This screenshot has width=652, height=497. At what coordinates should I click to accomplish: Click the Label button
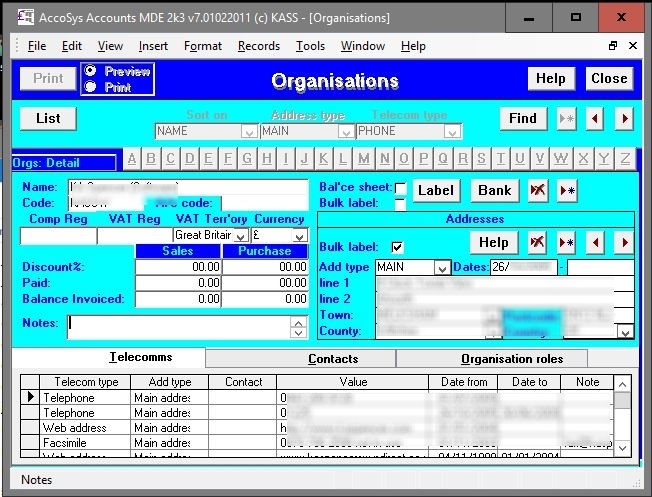coord(436,190)
